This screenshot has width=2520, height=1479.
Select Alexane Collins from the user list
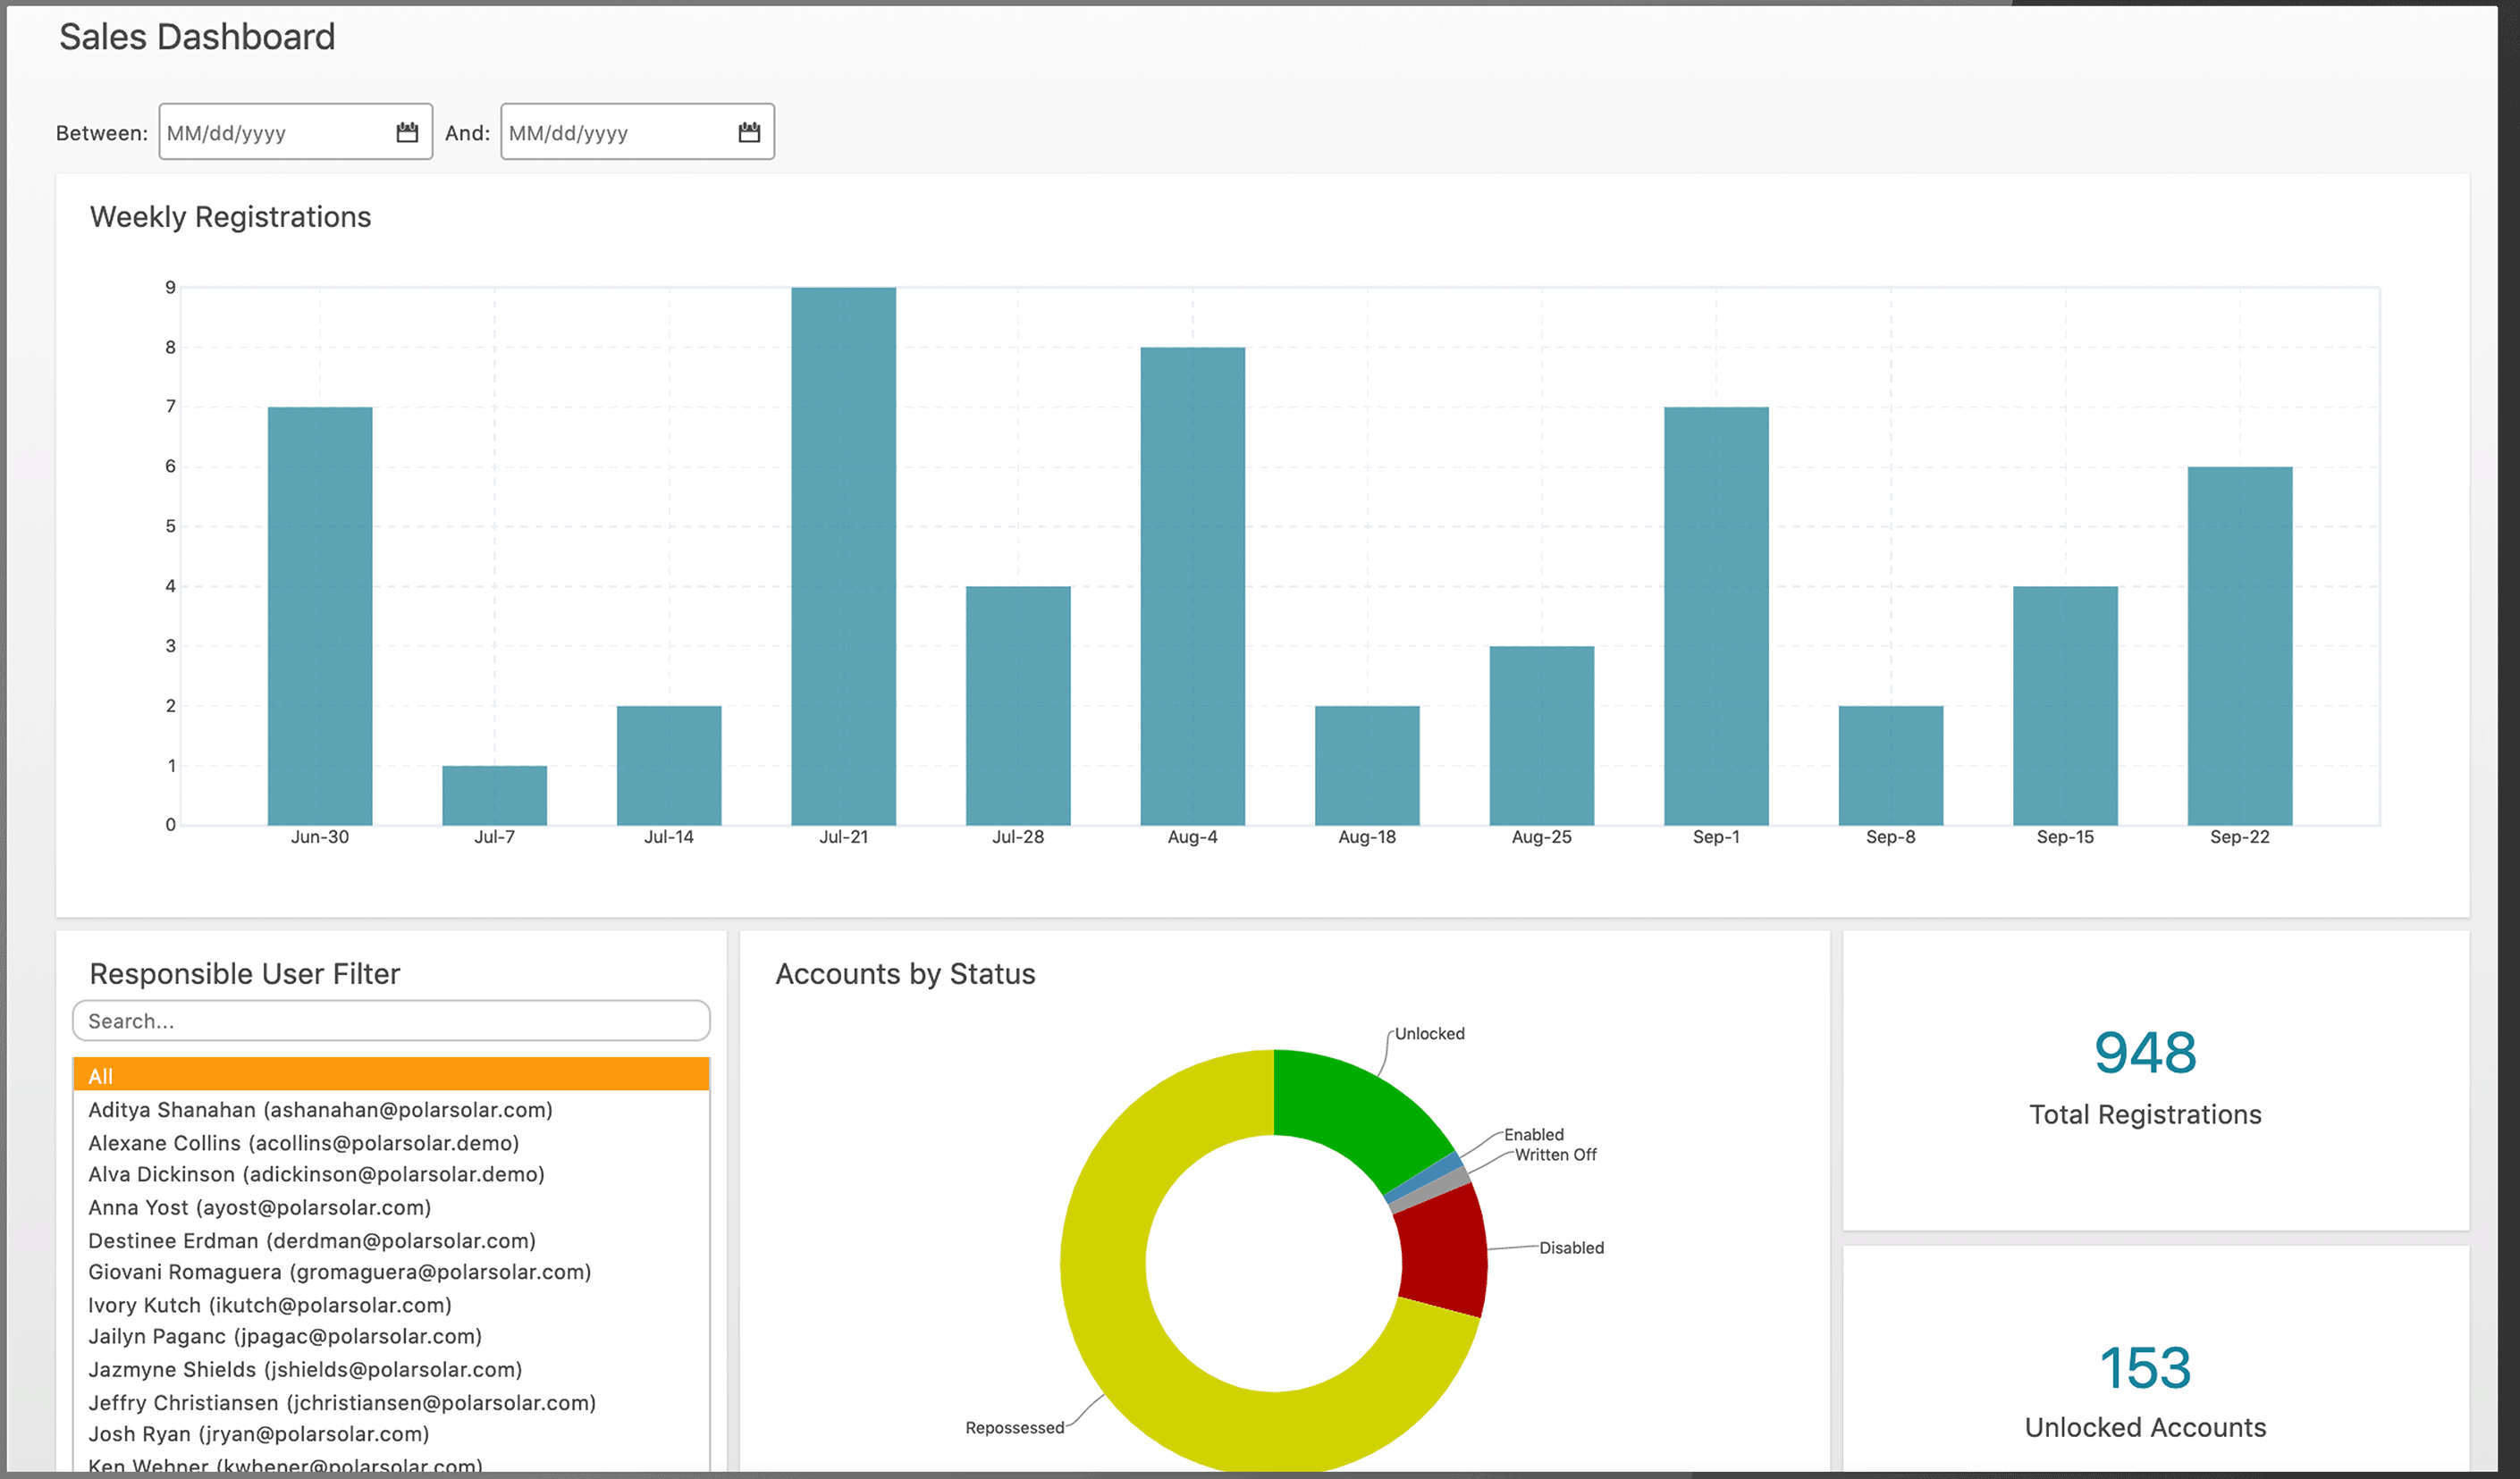tap(303, 1143)
